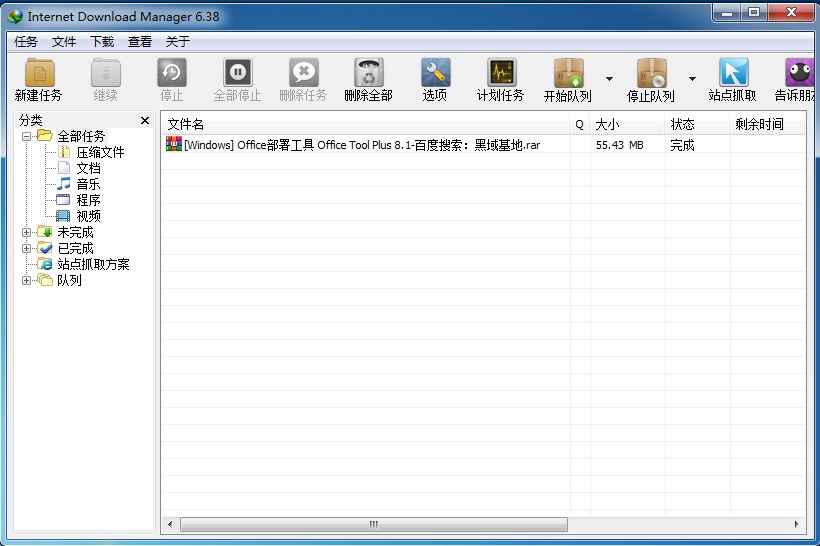Sort by the 剩余时间 column header
820x546 pixels.
(x=767, y=124)
